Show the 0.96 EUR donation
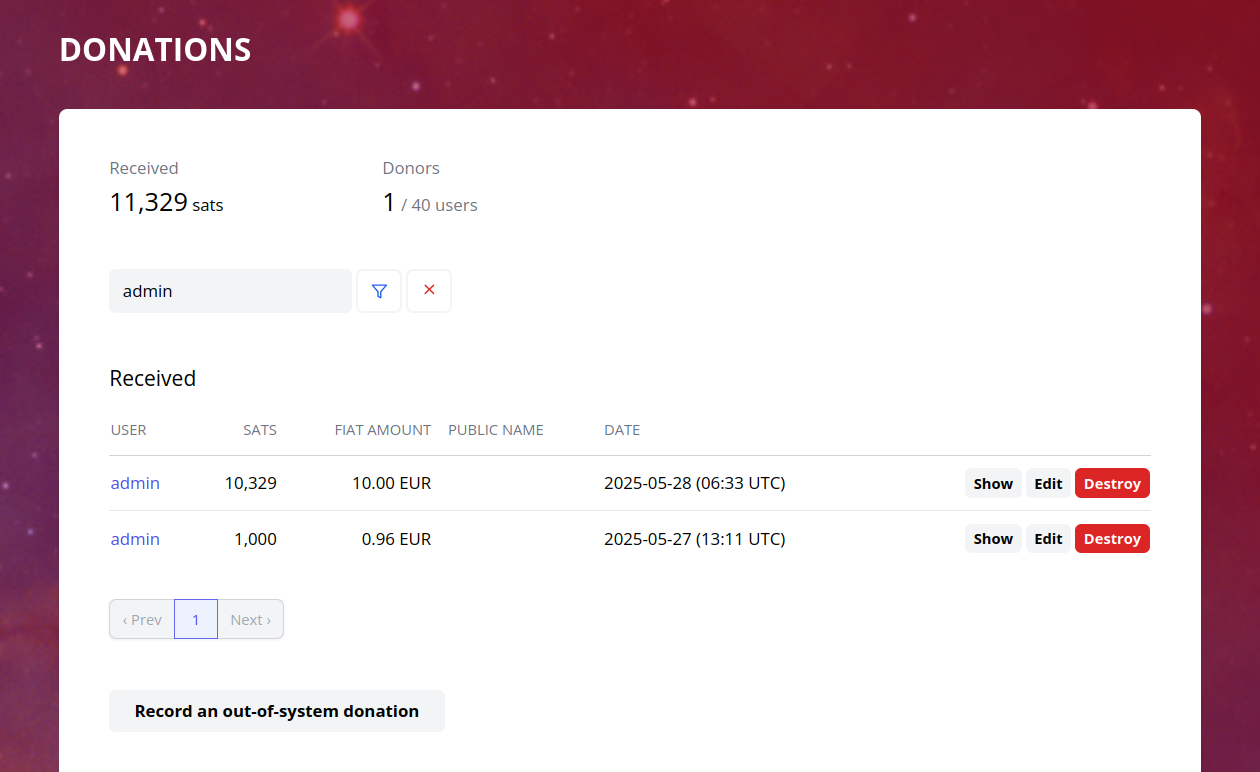Screen dimensions: 1260x772 pos(993,539)
